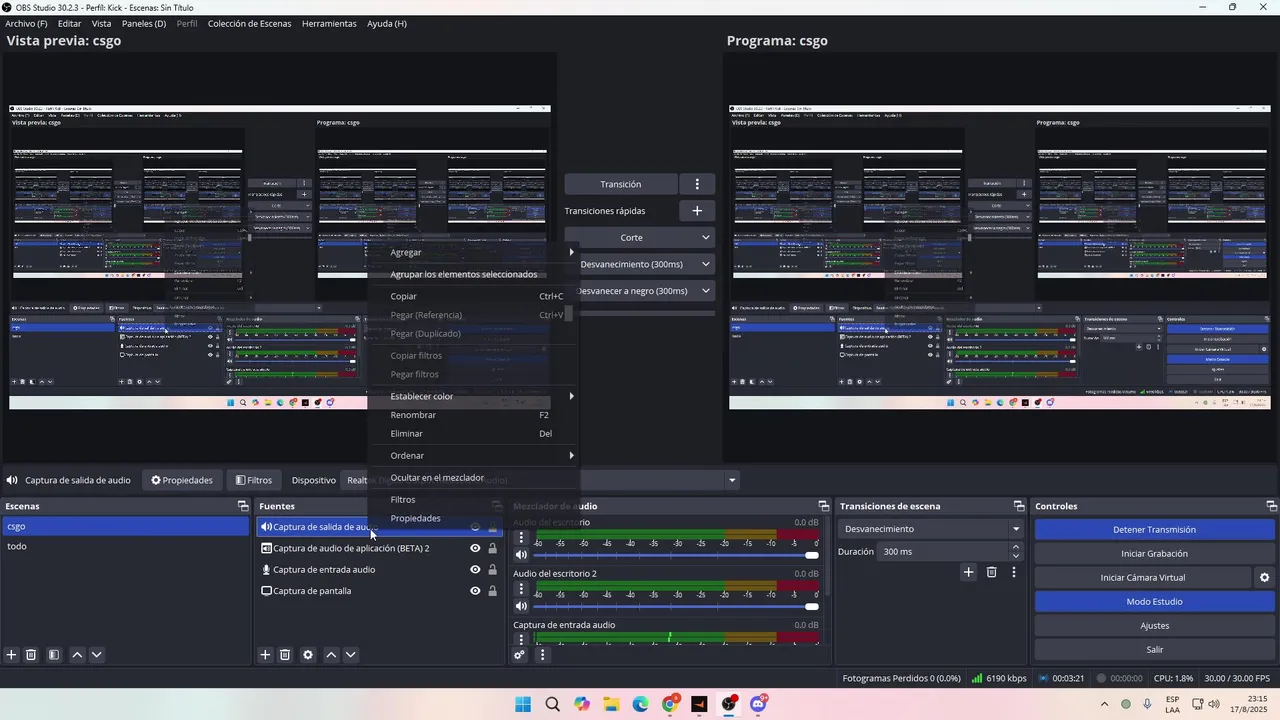Open Transición button options dots
1280x720 pixels.
coord(697,184)
